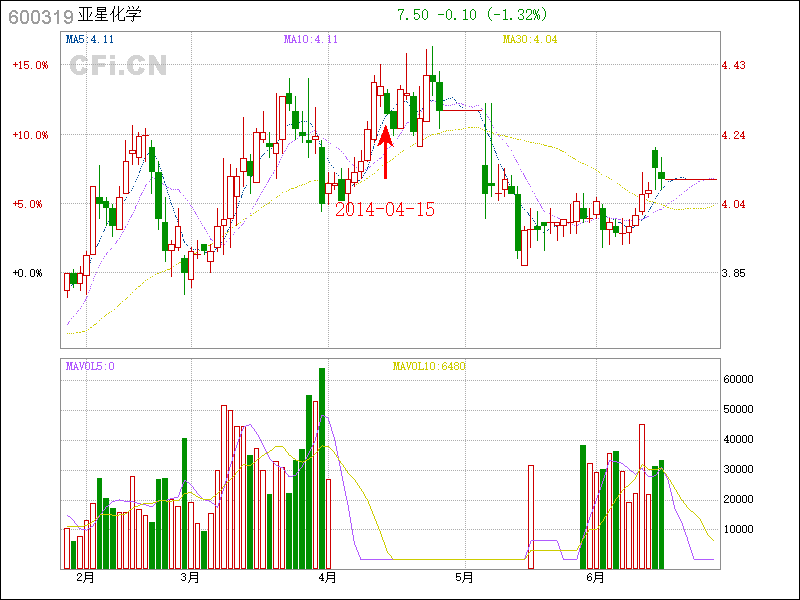This screenshot has width=800, height=600.
Task: Click the 20000 volume axis label
Action: (738, 499)
